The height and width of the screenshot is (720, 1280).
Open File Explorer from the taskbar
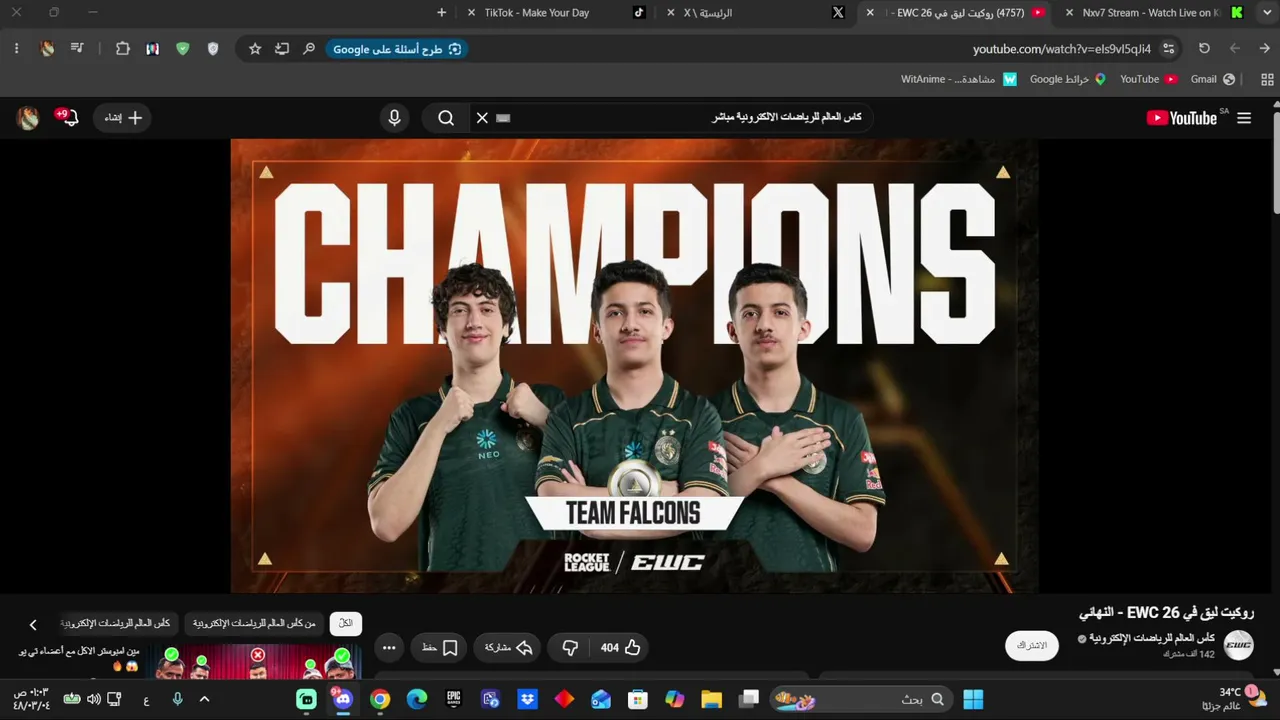coord(711,699)
